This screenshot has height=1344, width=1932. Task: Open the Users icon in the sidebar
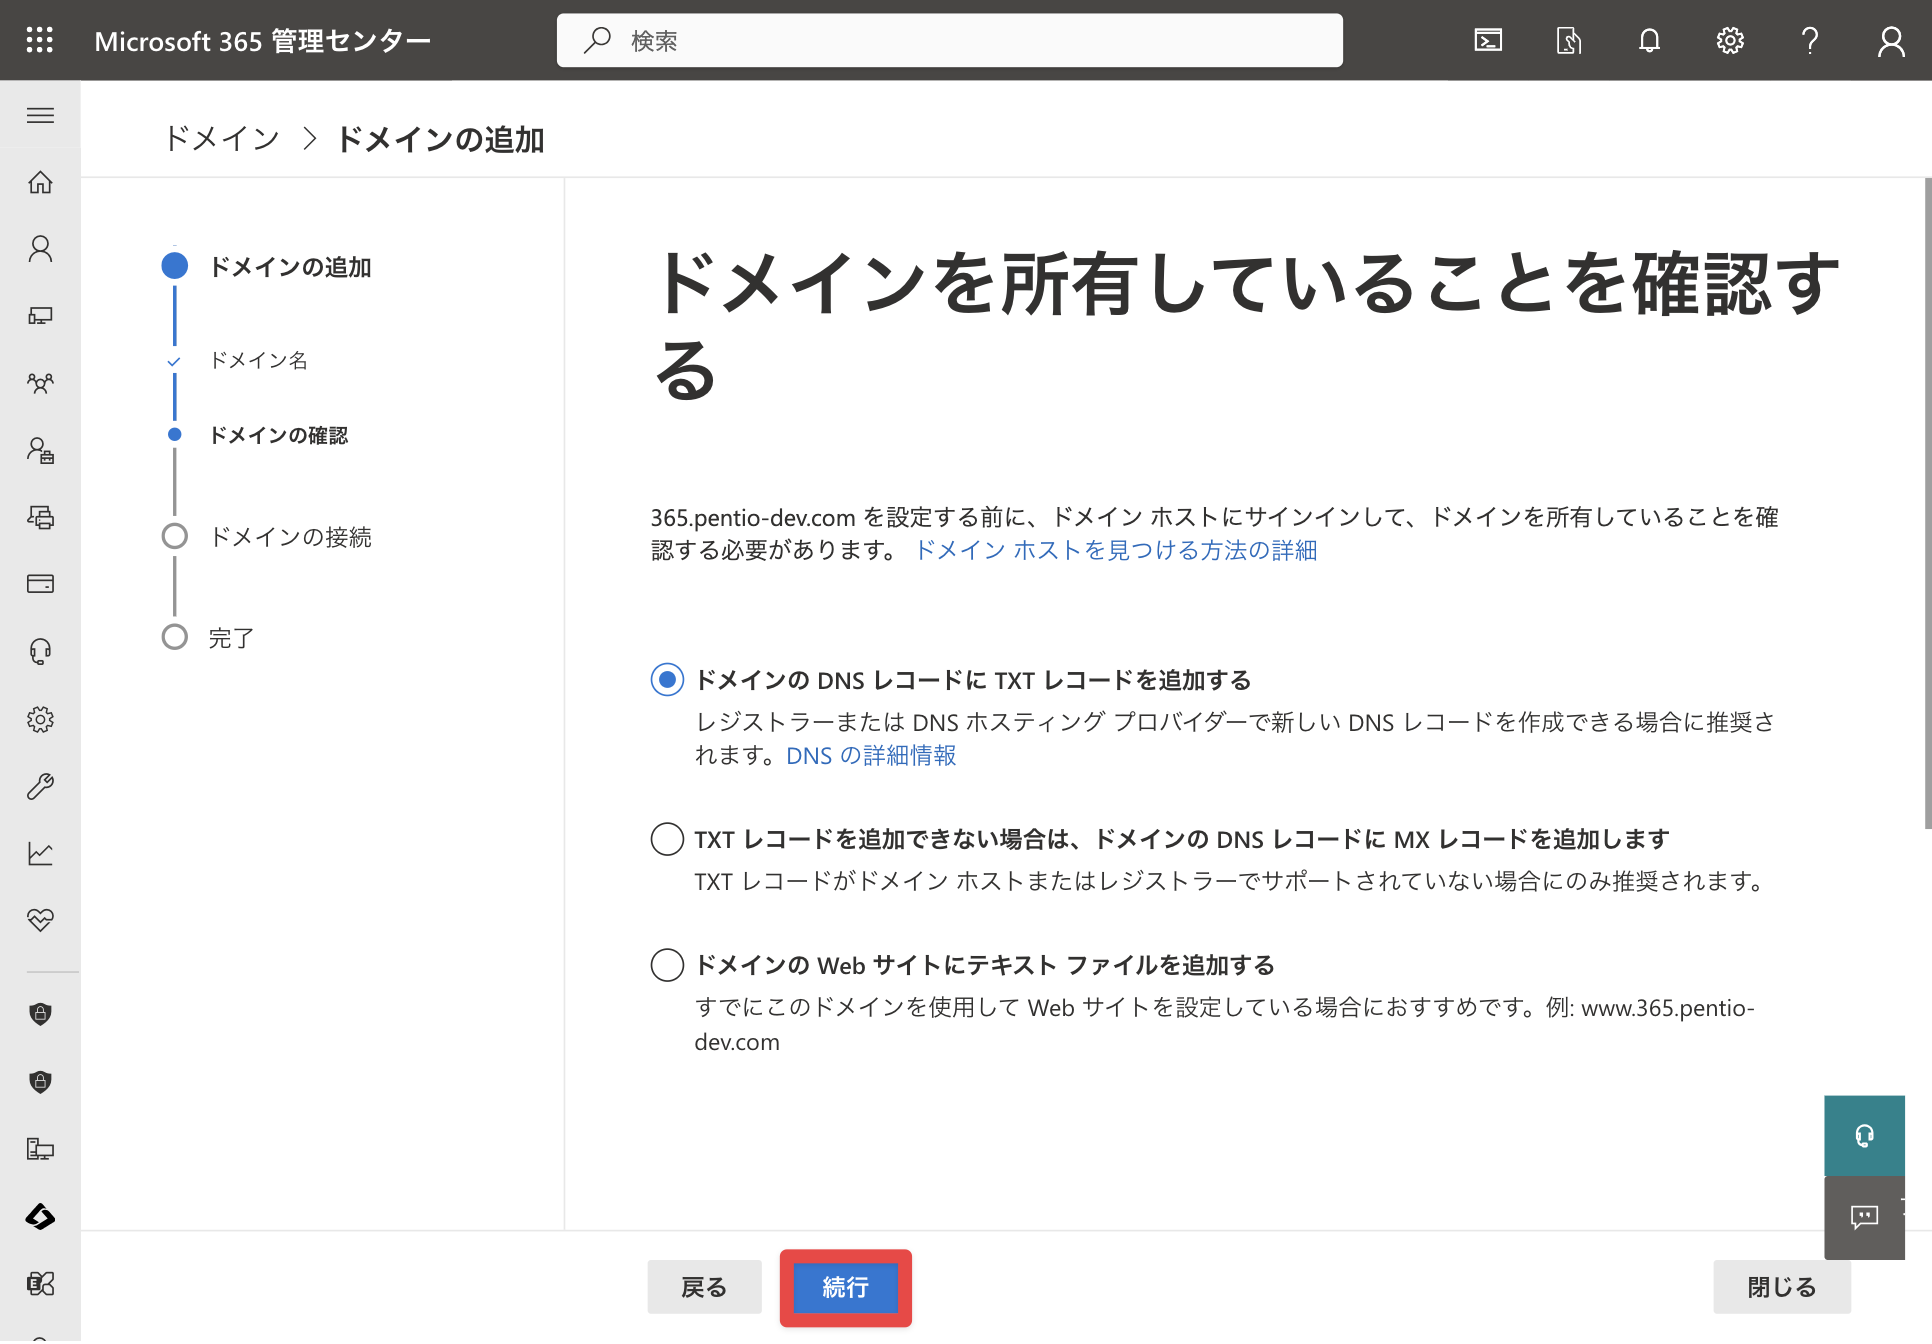tap(40, 249)
